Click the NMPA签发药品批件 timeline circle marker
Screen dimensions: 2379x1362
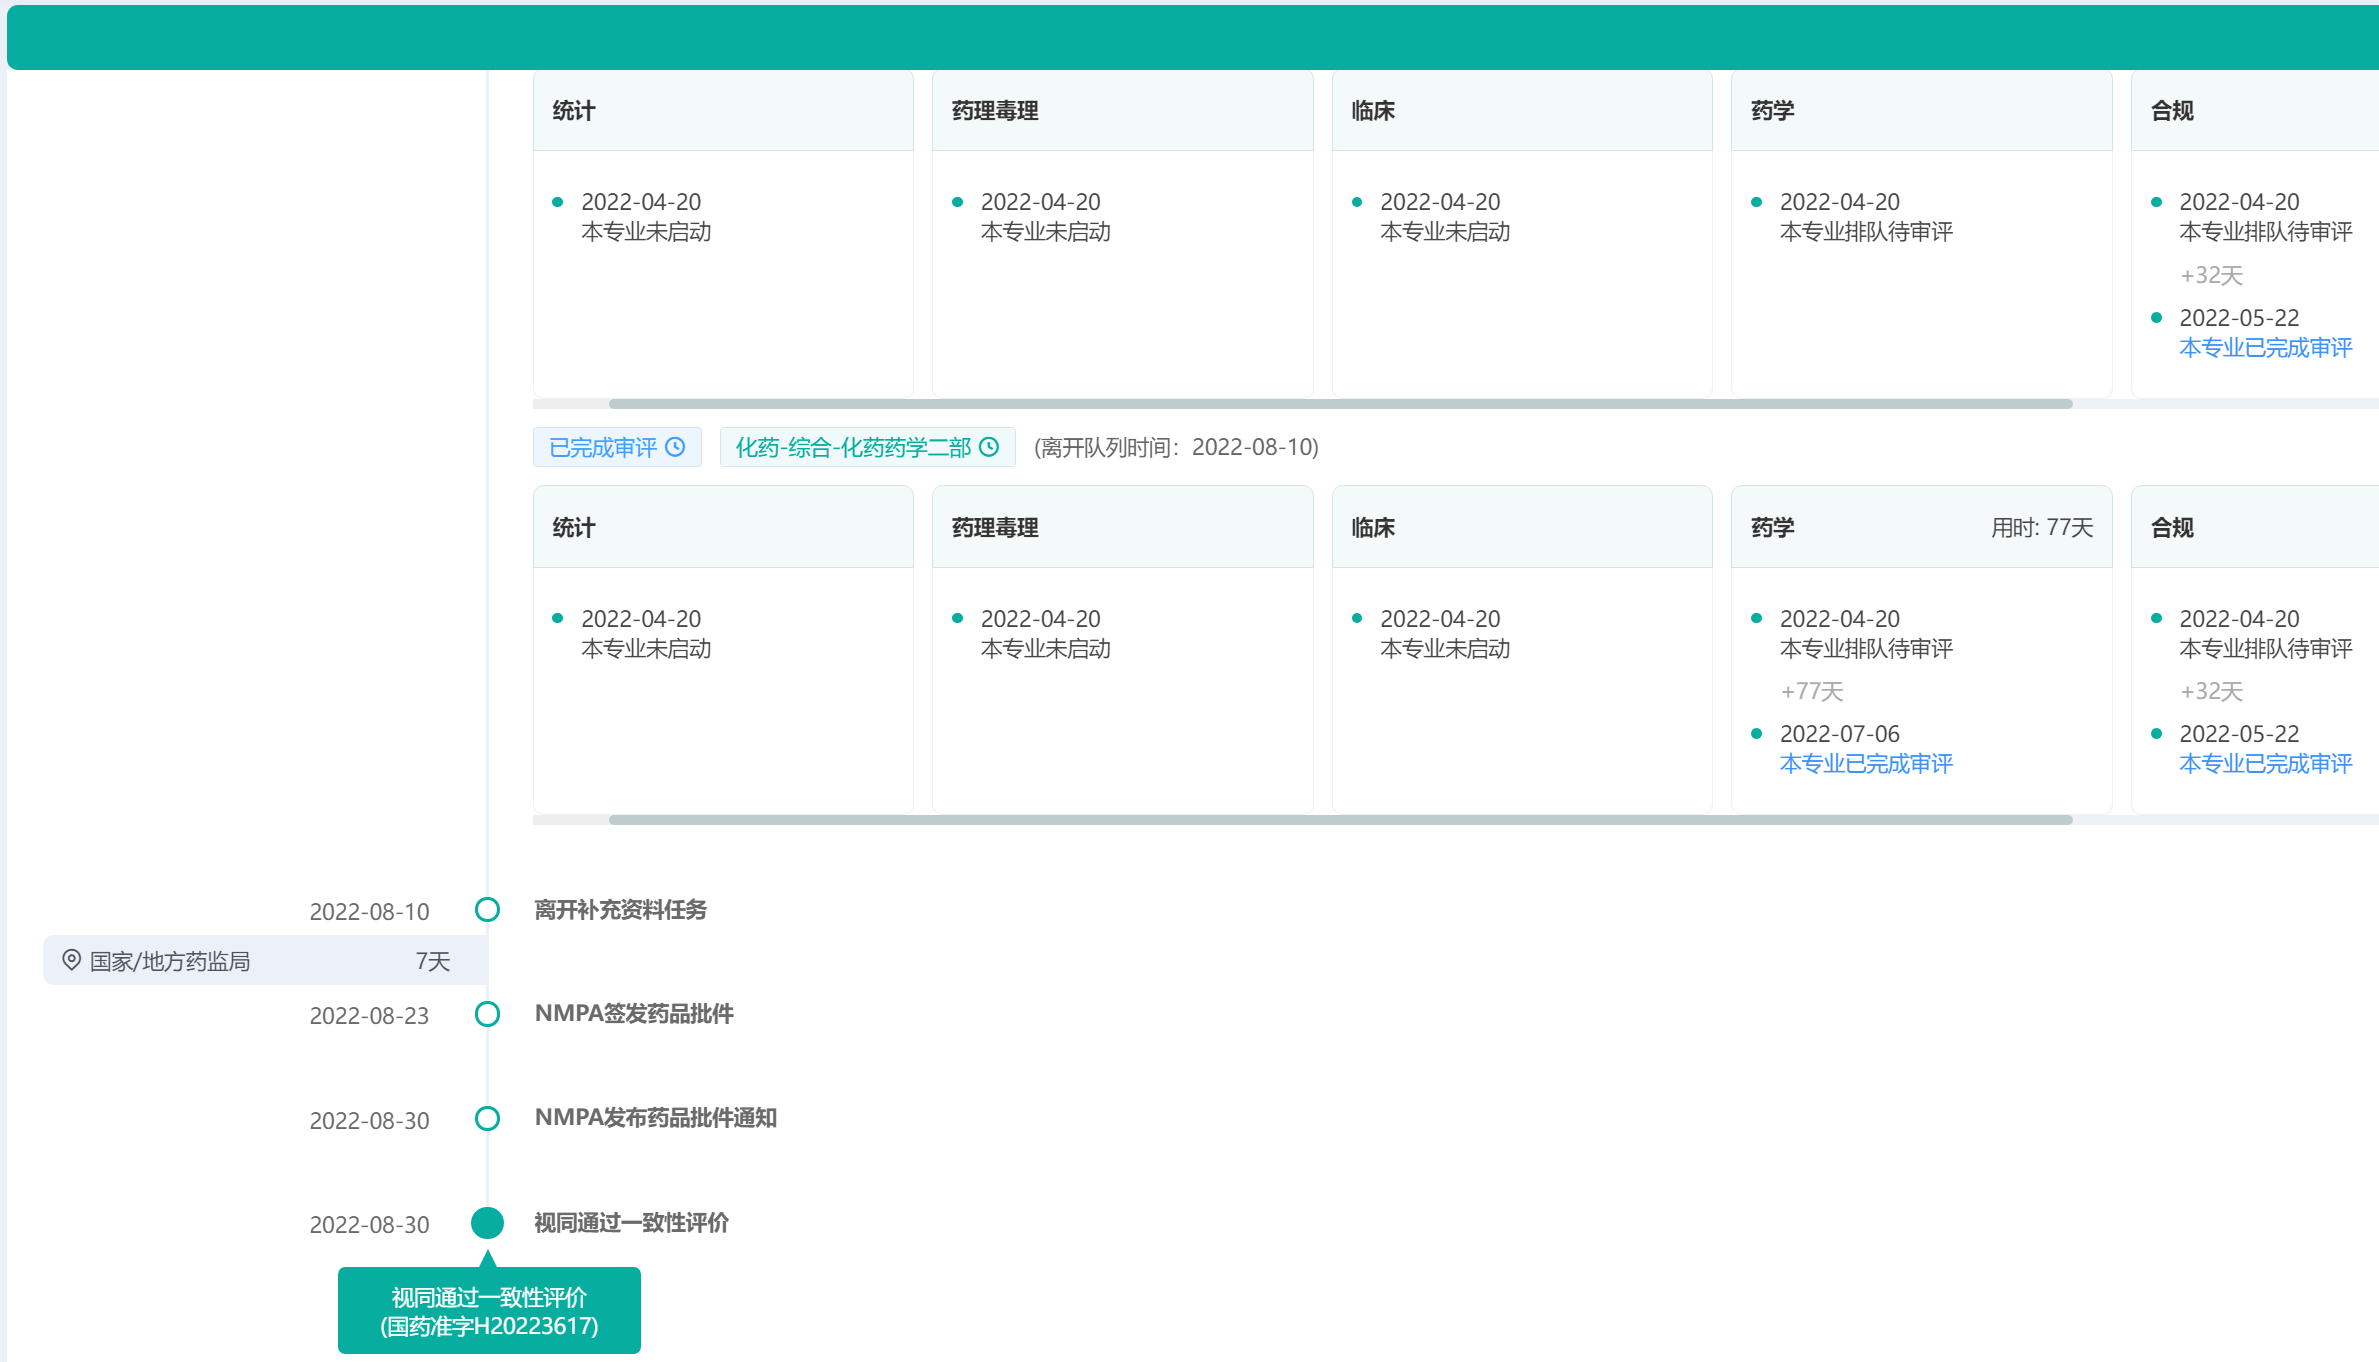tap(487, 1014)
